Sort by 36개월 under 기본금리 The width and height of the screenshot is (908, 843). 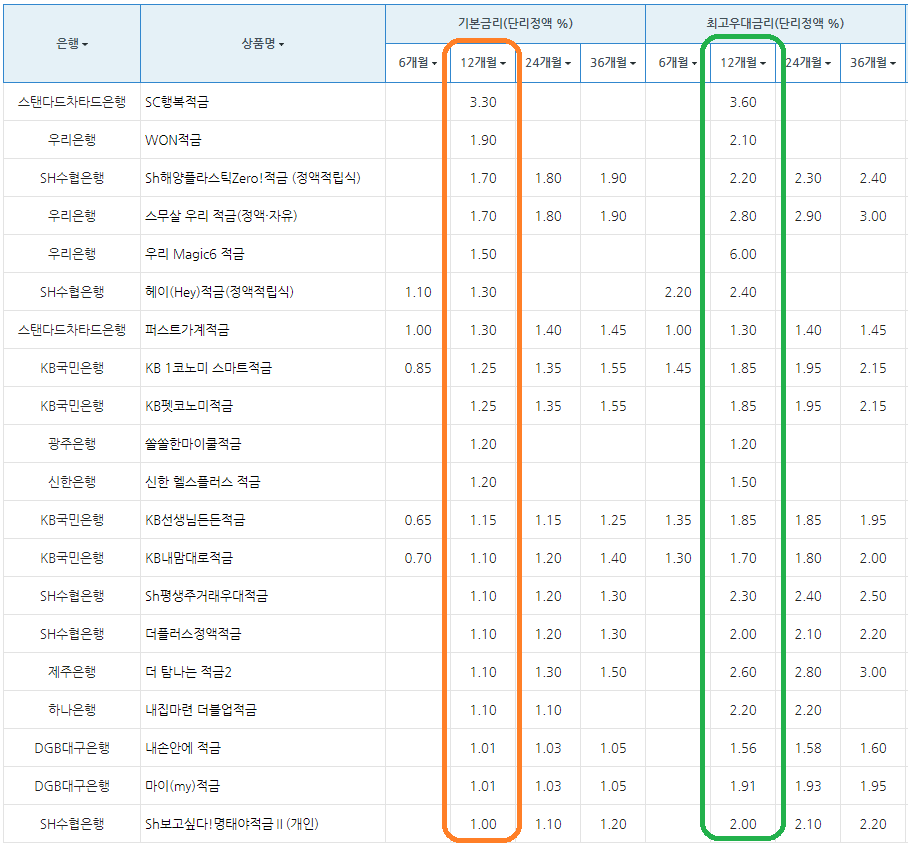click(613, 63)
